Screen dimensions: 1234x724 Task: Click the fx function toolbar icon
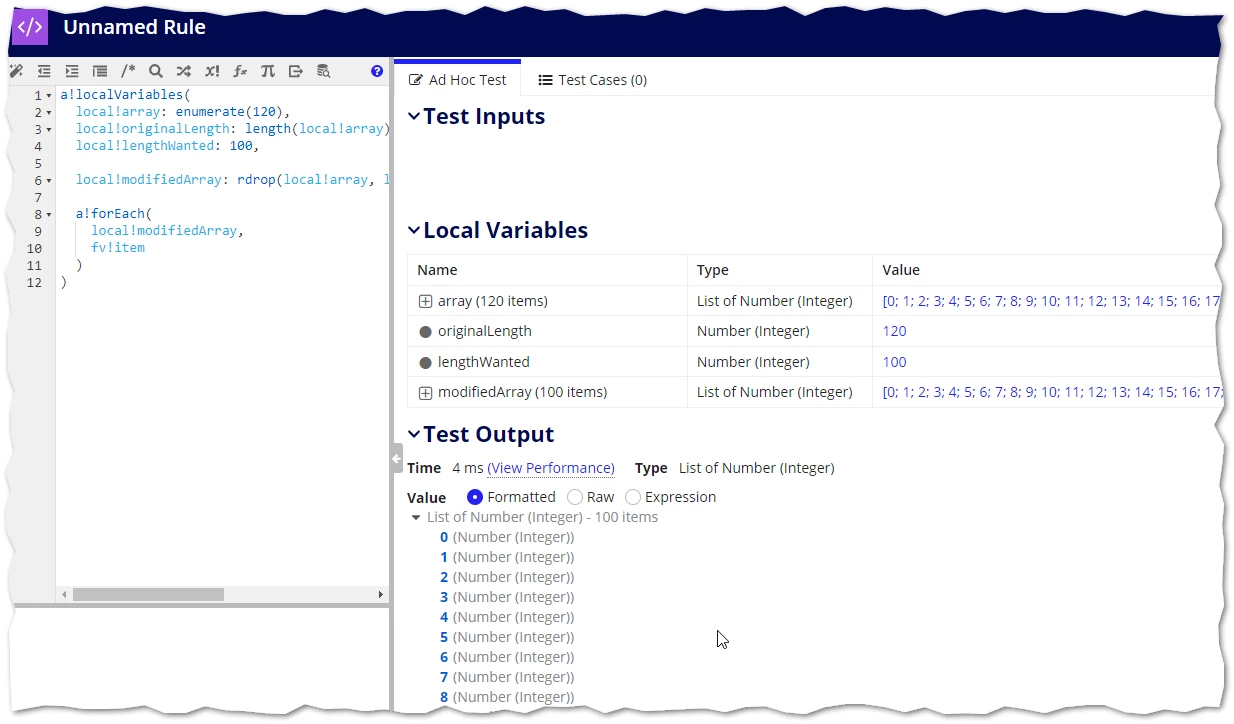click(x=240, y=71)
